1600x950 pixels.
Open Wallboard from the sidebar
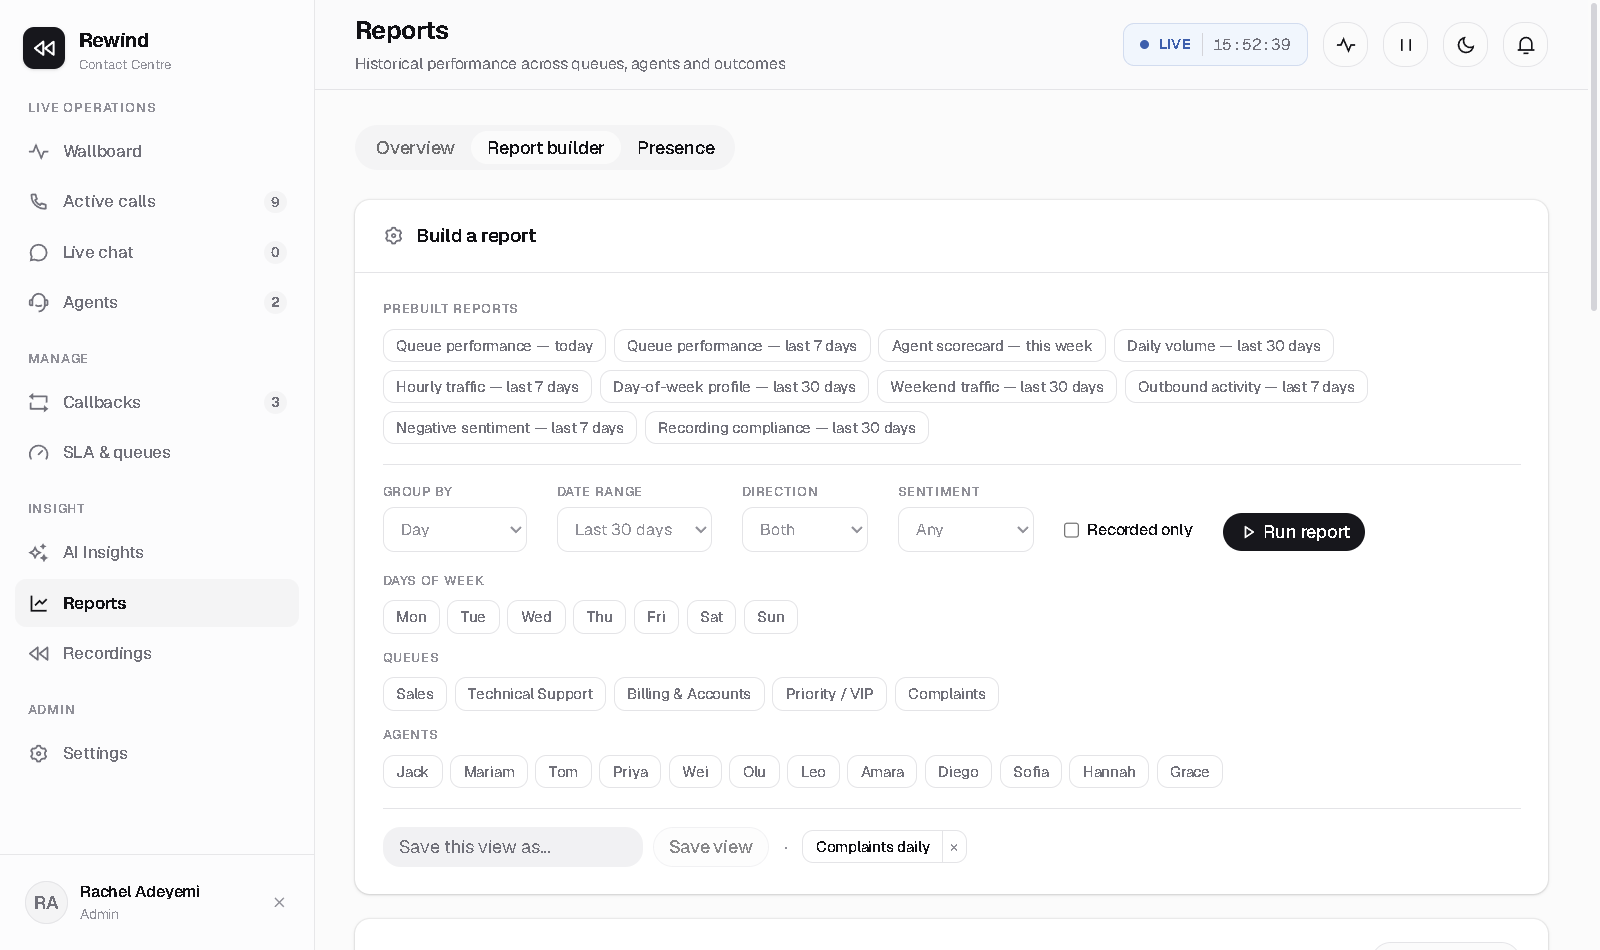[x=157, y=152]
